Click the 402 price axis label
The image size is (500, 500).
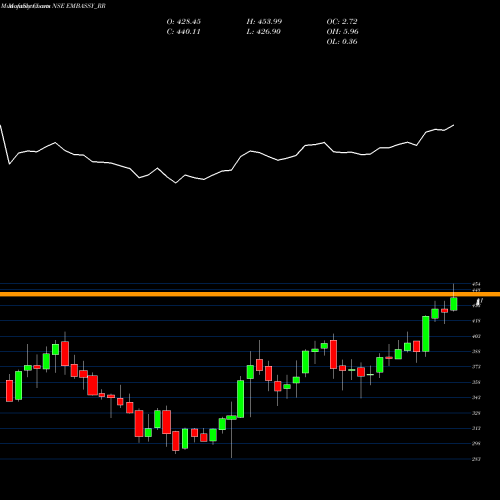pyautogui.click(x=476, y=336)
